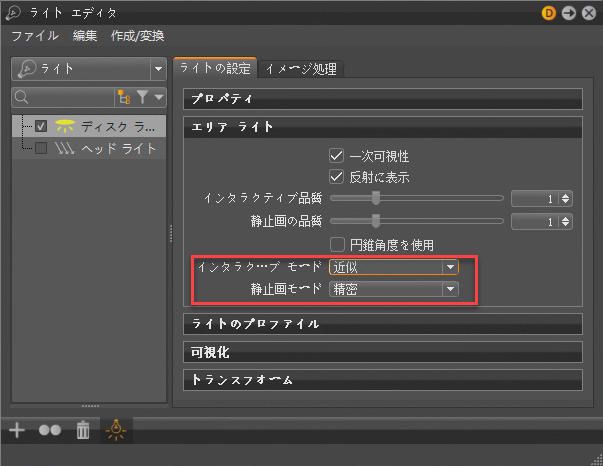
Task: Open the インタラク…ブ モード dropdown
Action: click(394, 267)
